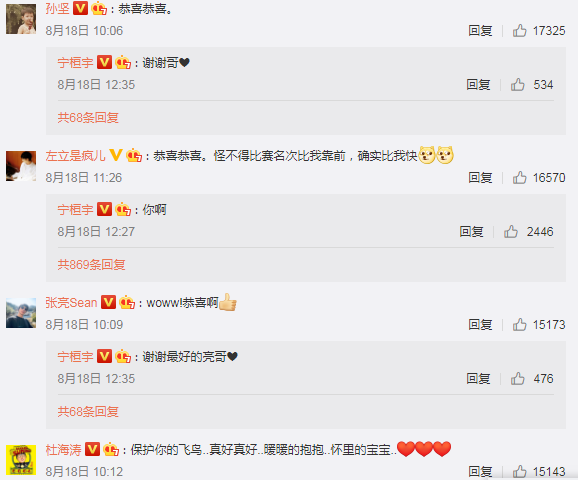Viewport: 578px width, 480px height.
Task: Reply to 左立是疯儿's comment
Action: 480,178
